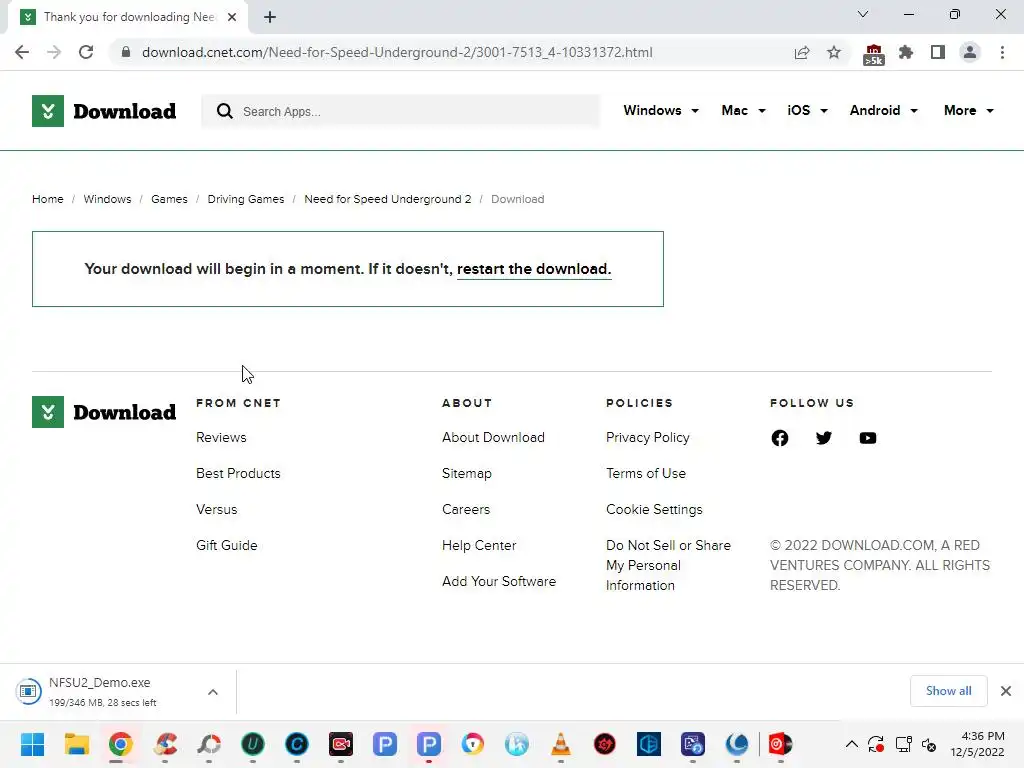The image size is (1024, 768).
Task: Expand the iOS dropdown menu
Action: [807, 110]
